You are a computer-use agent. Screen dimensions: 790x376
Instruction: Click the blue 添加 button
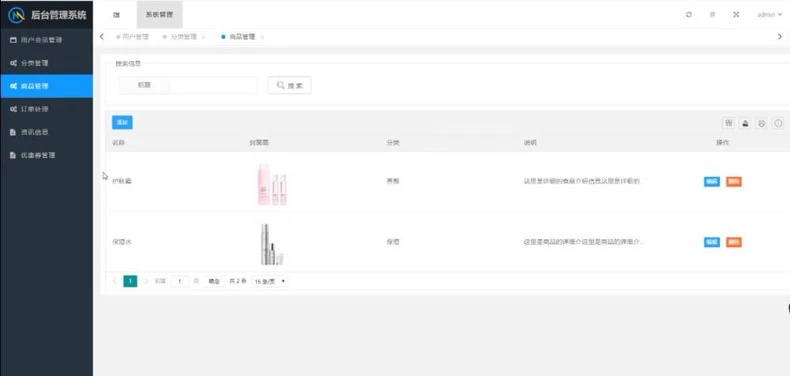(122, 122)
